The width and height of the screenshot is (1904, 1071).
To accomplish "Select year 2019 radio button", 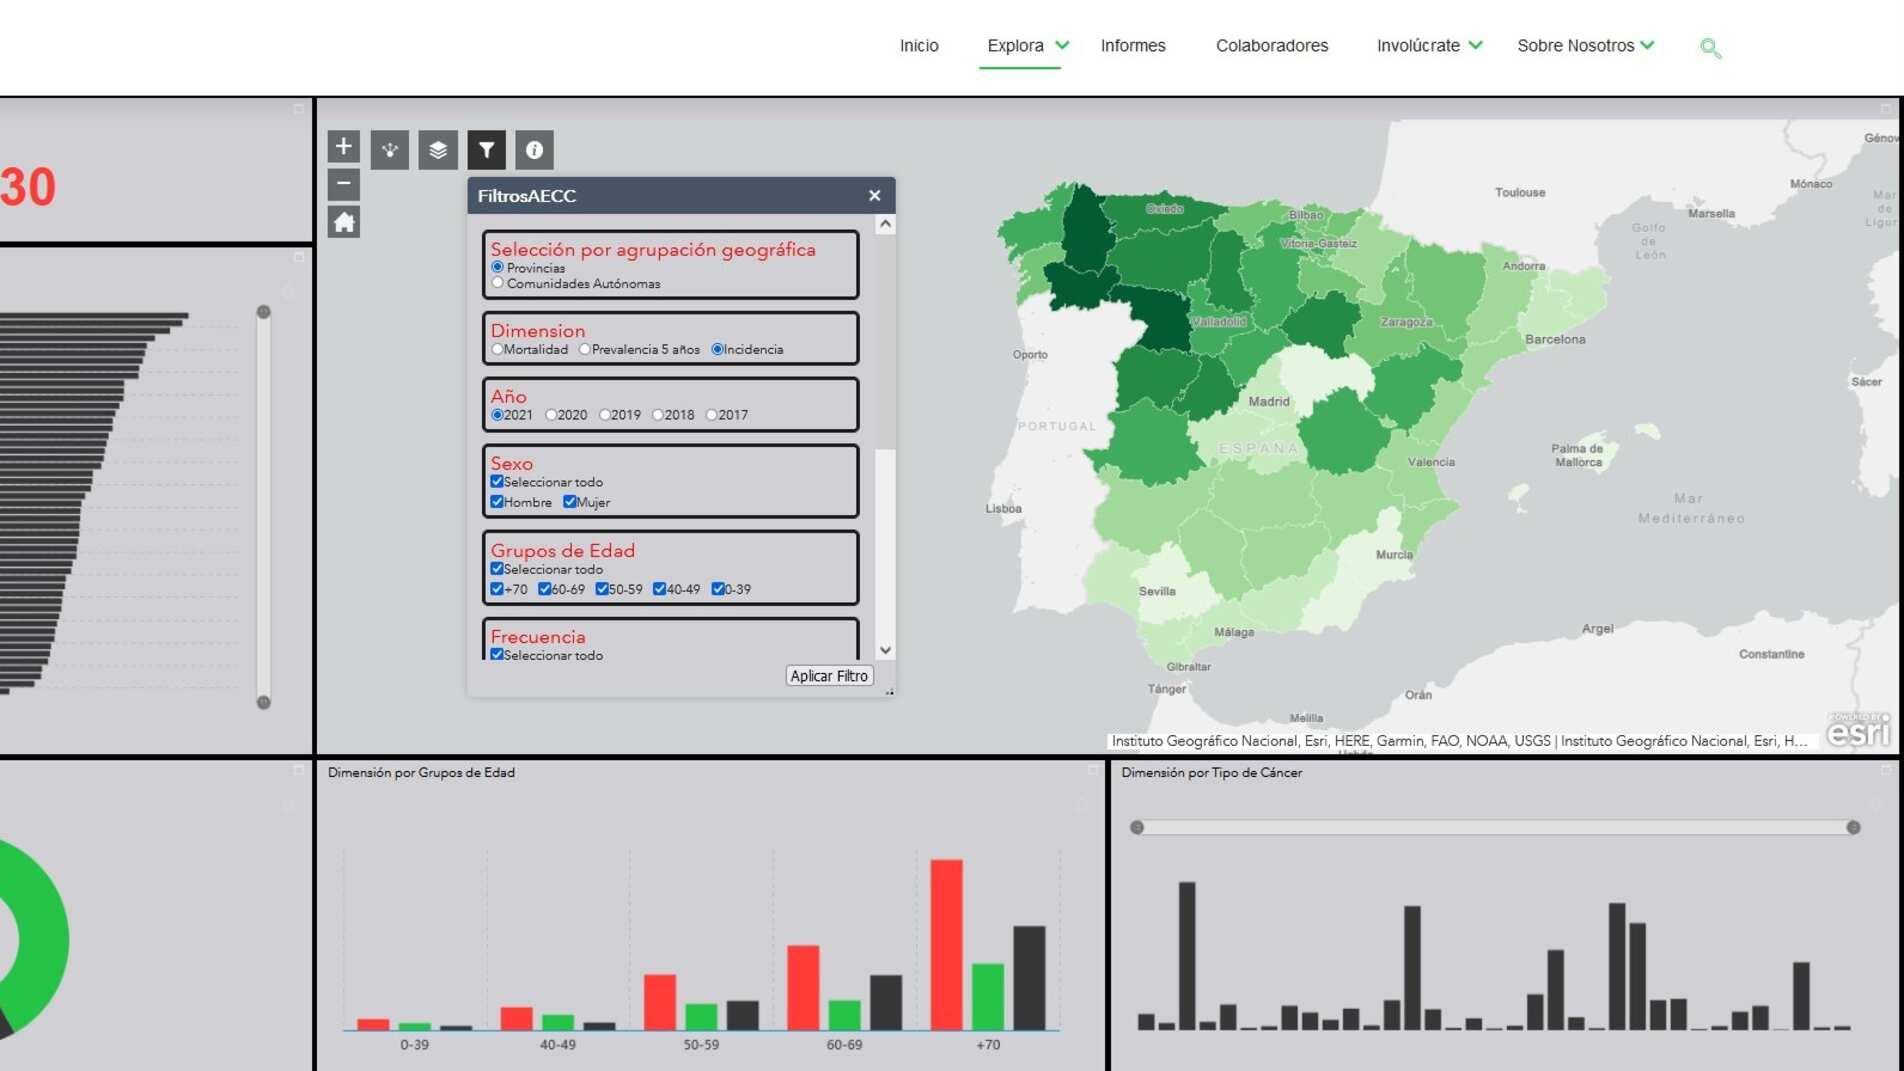I will (x=605, y=415).
